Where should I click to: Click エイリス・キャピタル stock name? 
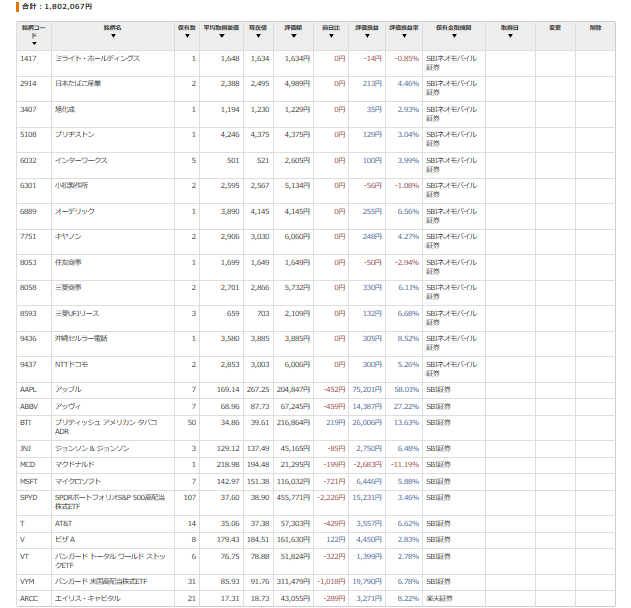pos(88,599)
